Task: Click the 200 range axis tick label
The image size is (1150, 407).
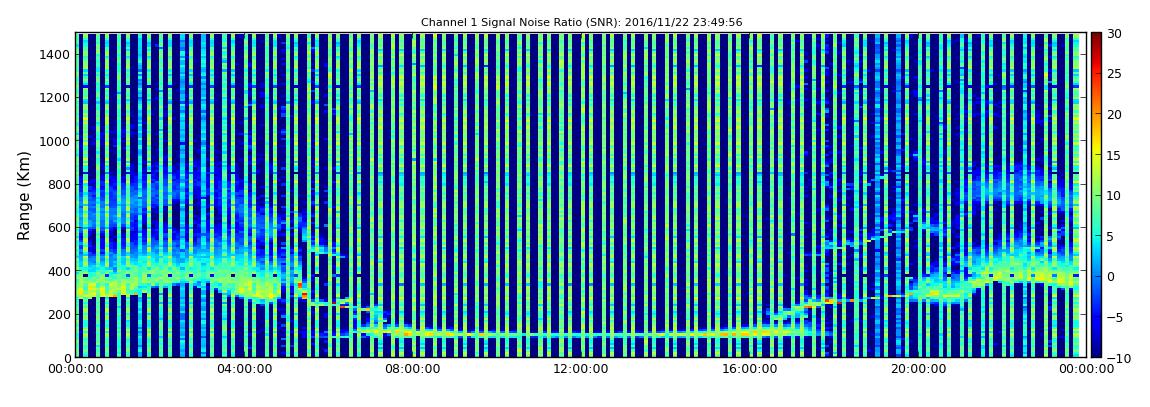Action: [59, 314]
